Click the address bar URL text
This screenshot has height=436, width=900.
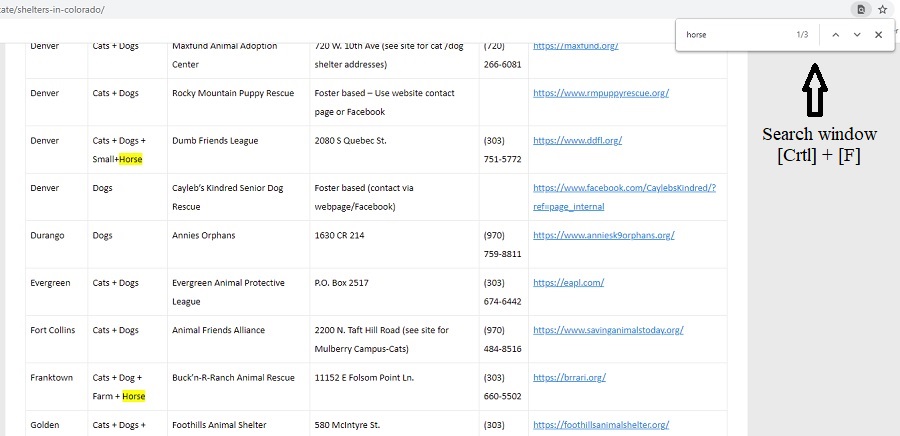(52, 10)
